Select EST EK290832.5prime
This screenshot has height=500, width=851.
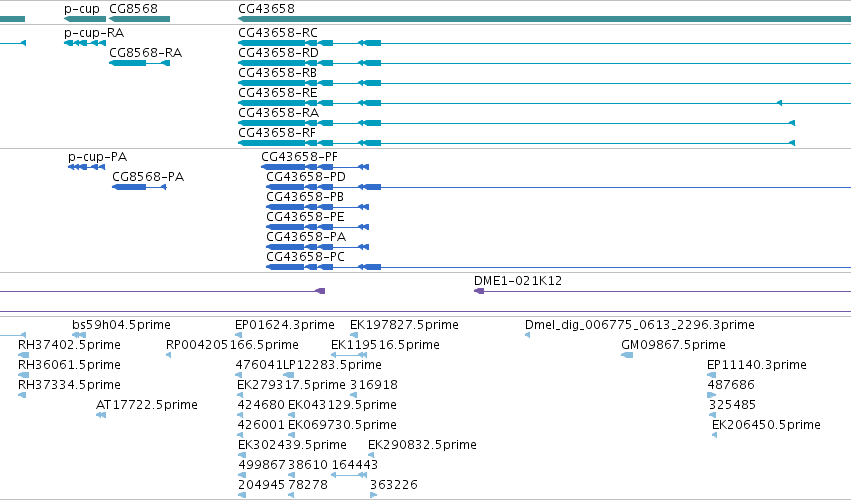371,455
